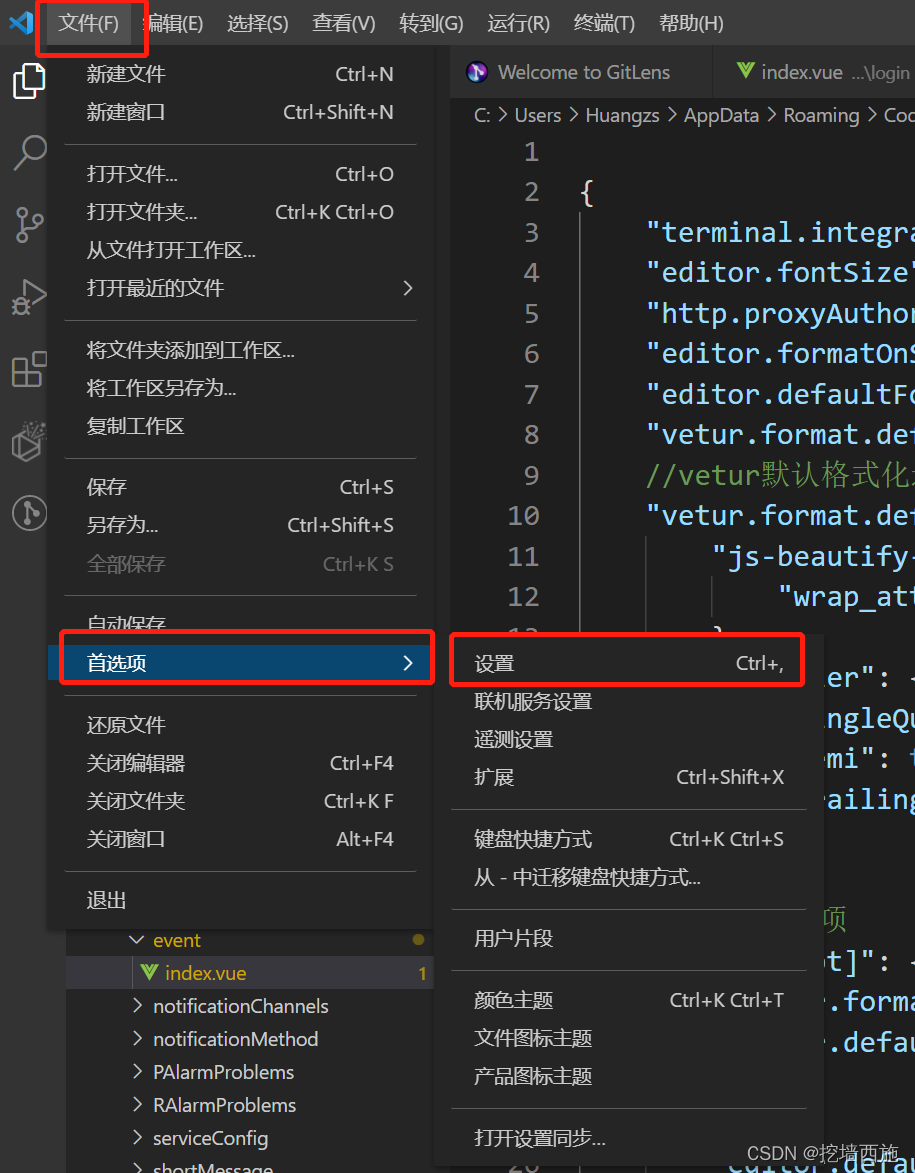The image size is (915, 1173).
Task: Expand the 首选项 submenu
Action: pos(240,663)
